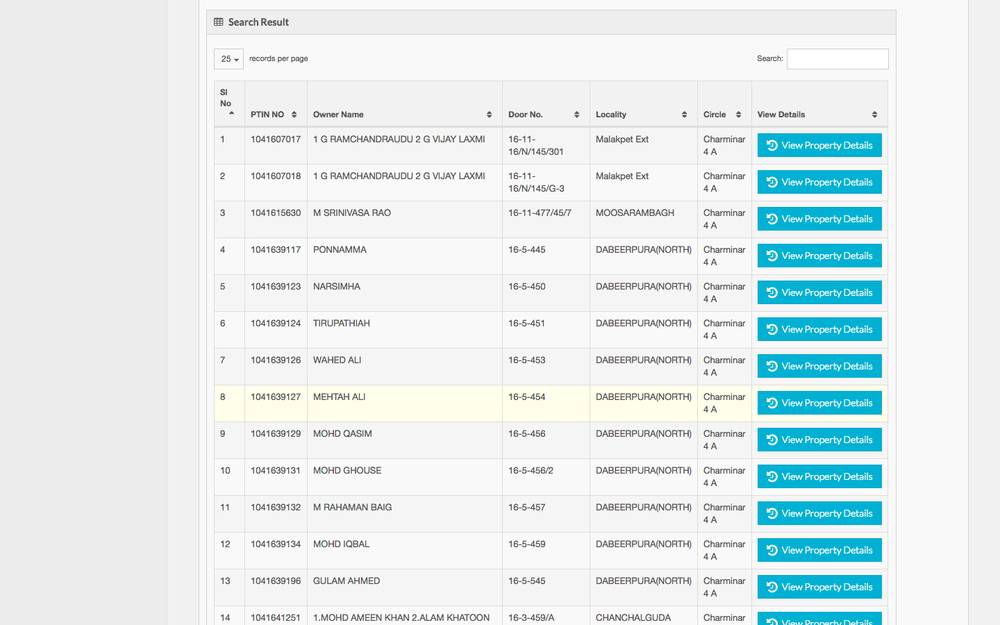
Task: Open property details for PONNAMMA
Action: tap(819, 256)
